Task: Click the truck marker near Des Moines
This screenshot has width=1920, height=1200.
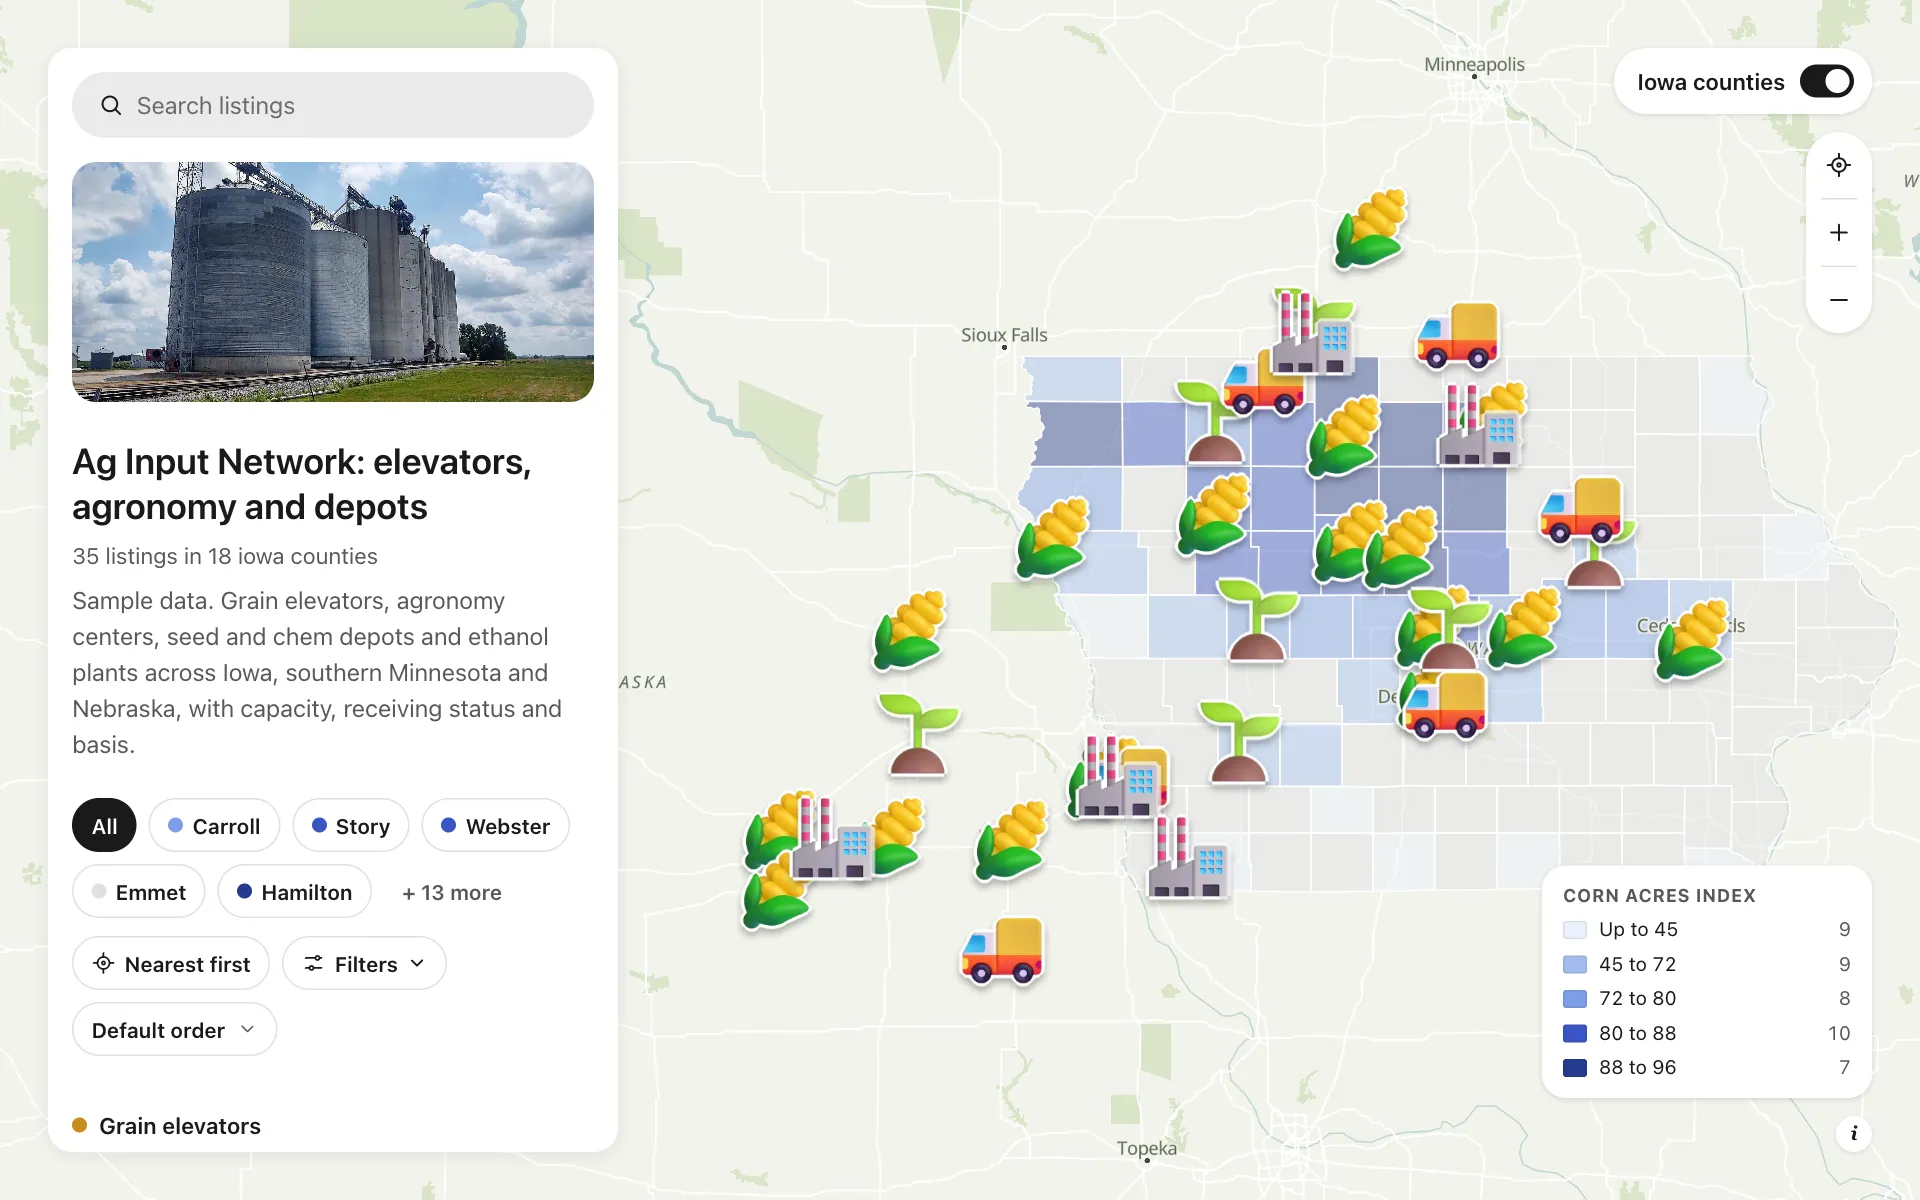Action: pyautogui.click(x=1444, y=704)
